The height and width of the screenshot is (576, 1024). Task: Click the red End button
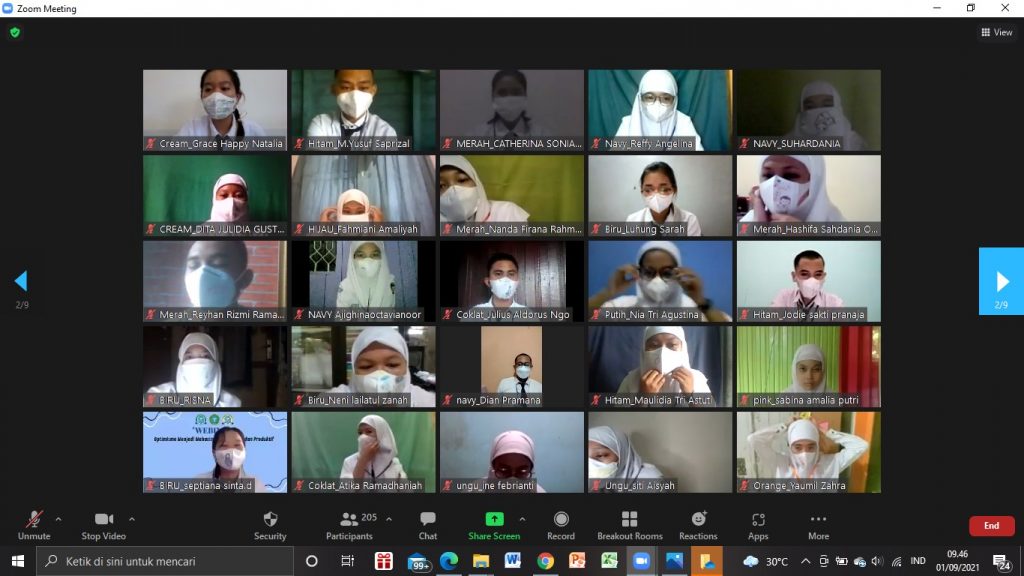[991, 526]
